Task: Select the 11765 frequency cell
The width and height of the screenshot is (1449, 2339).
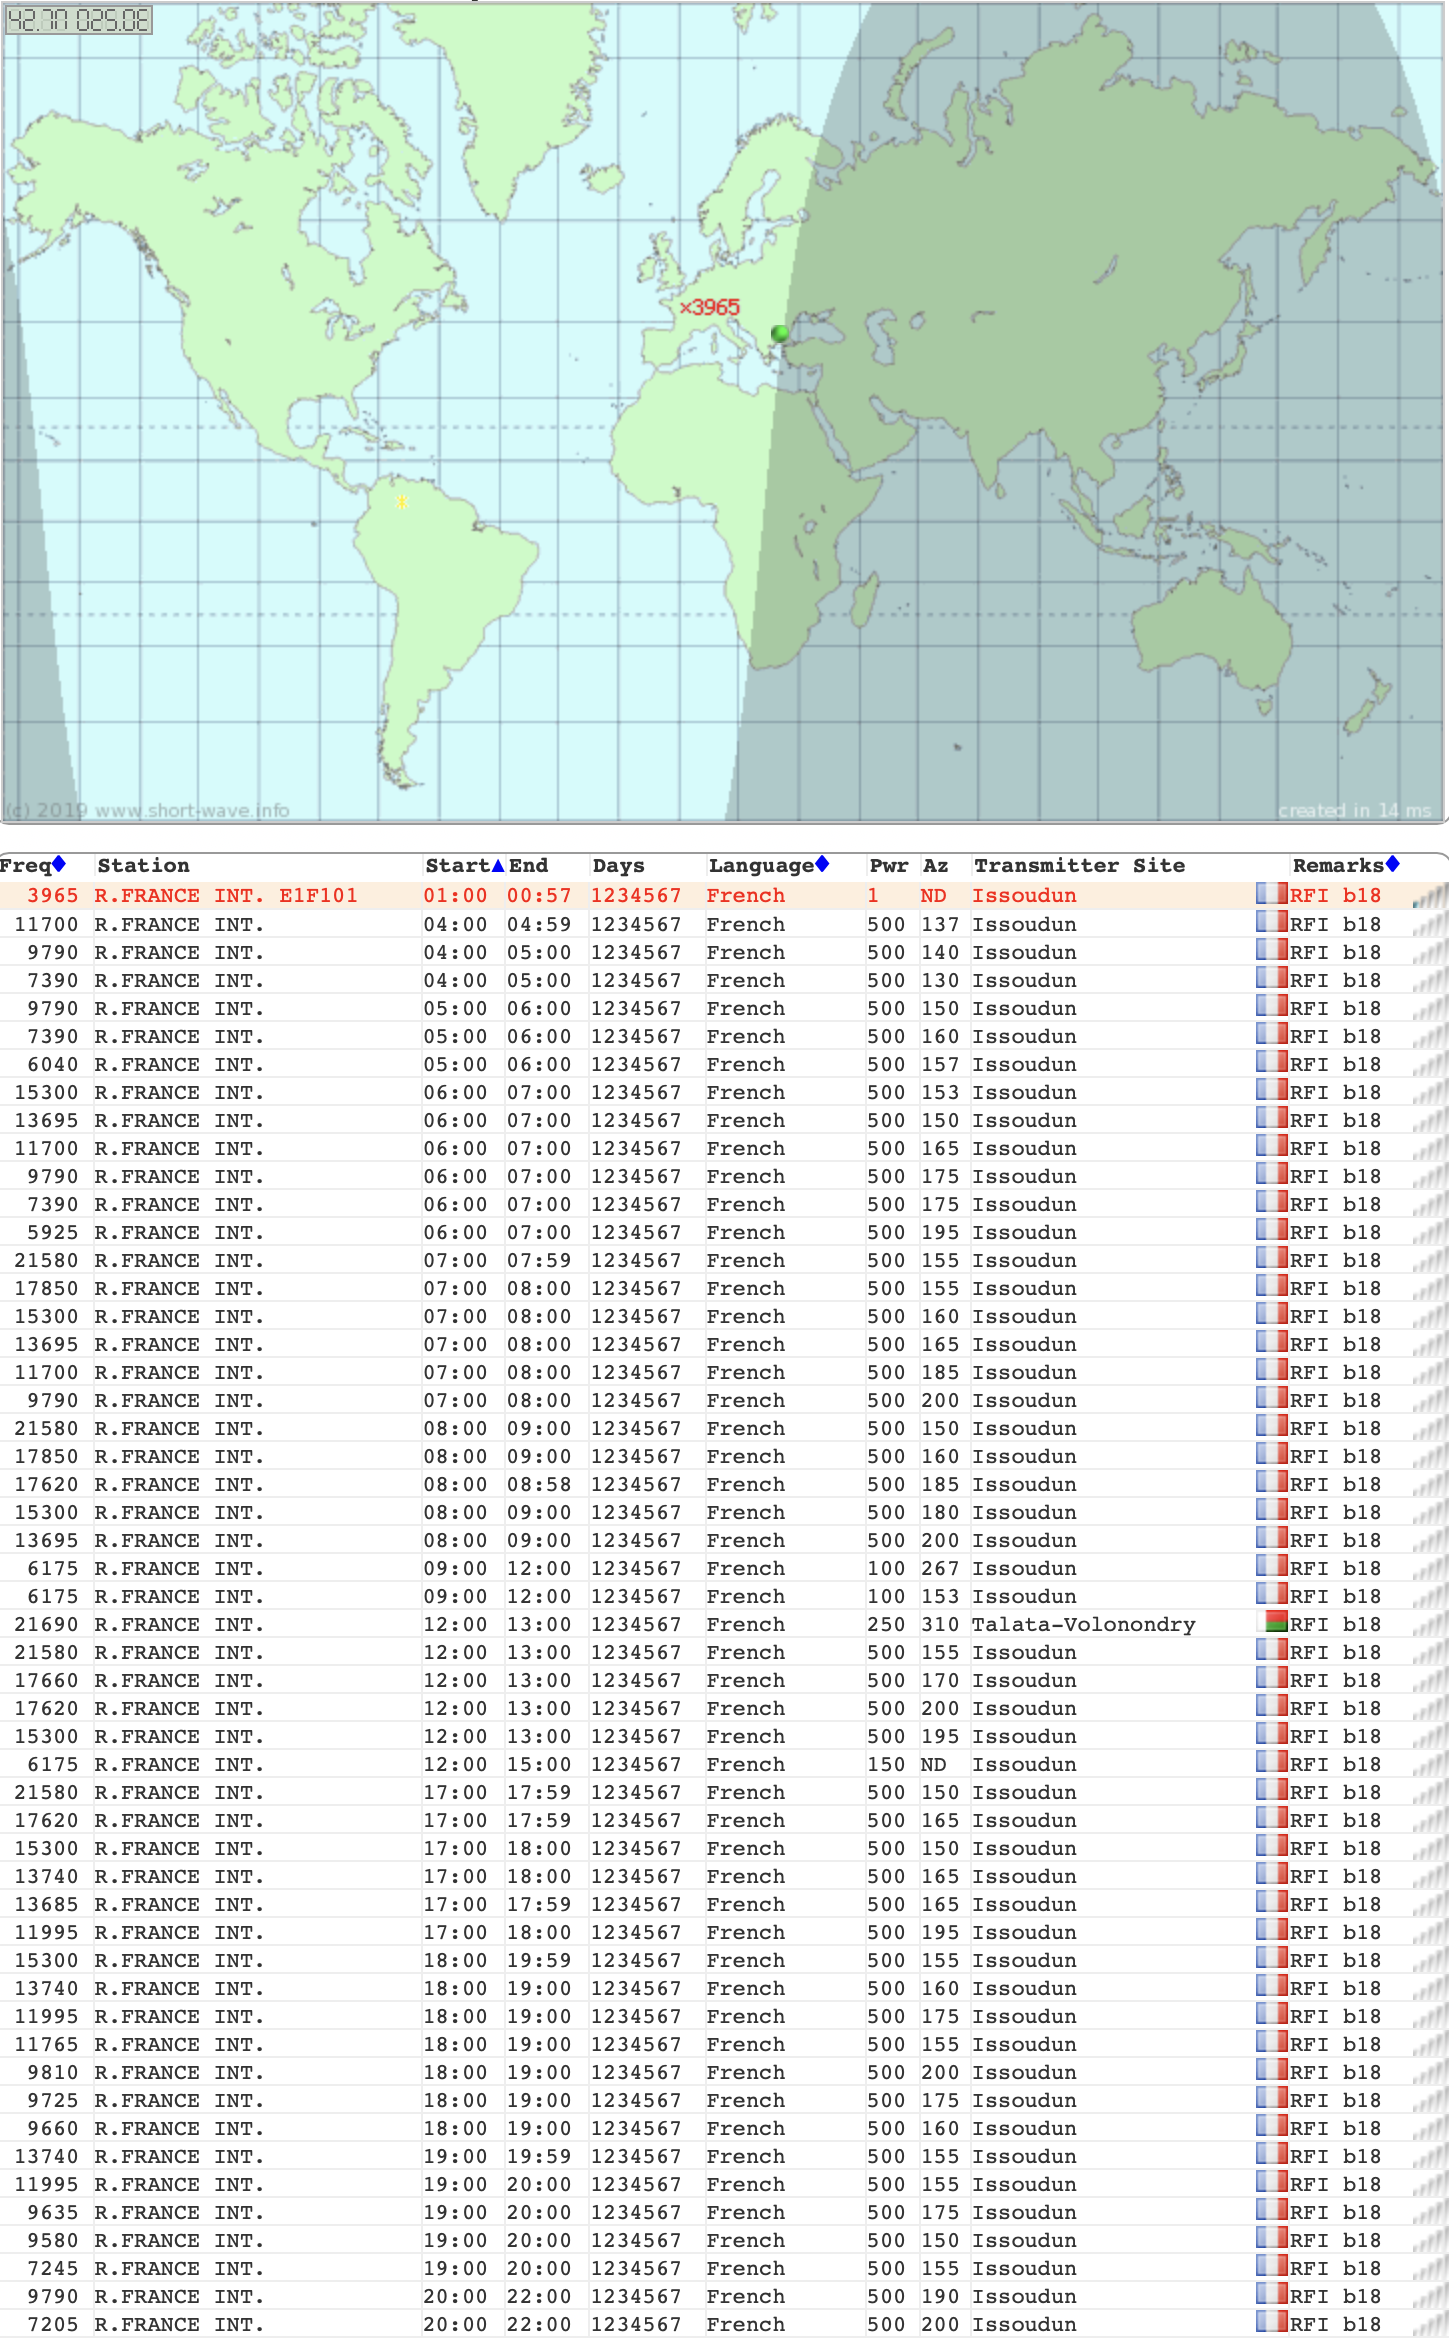Action: (46, 2044)
